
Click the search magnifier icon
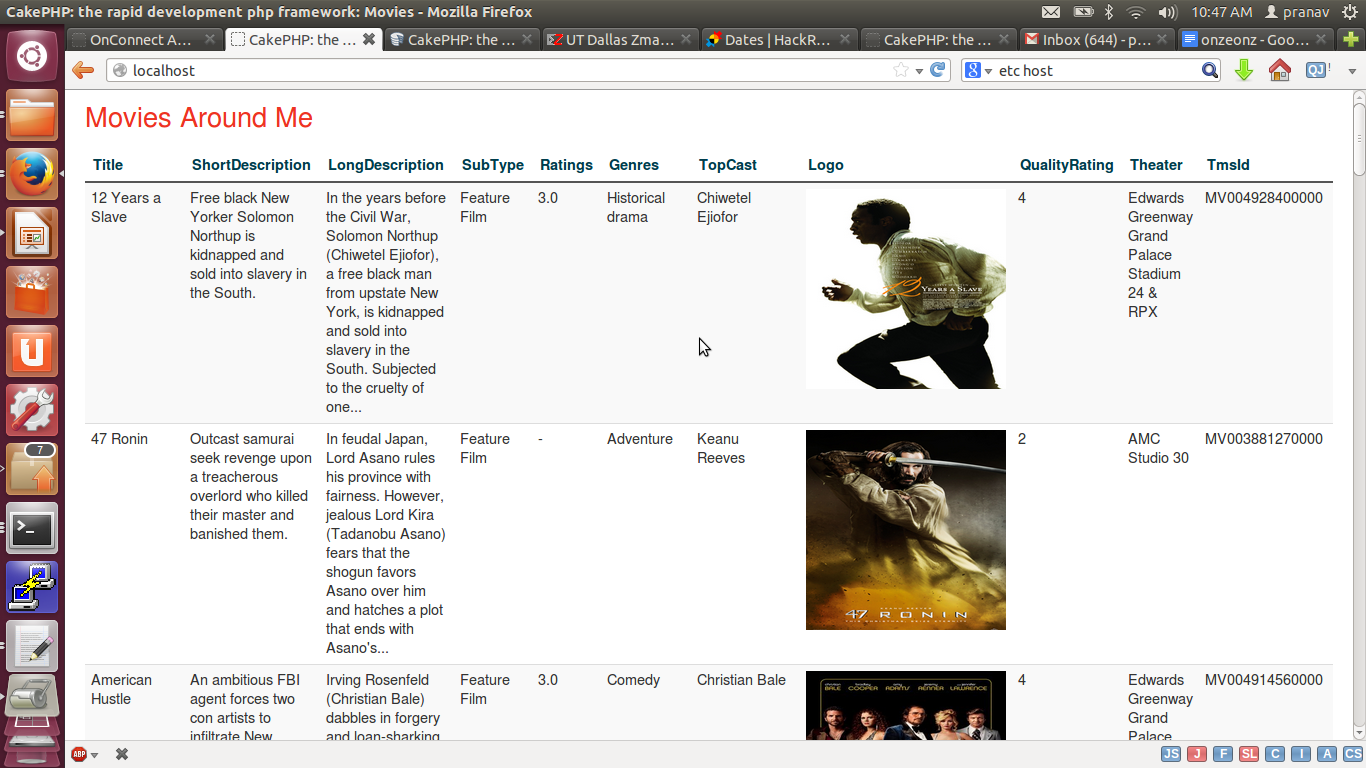[1210, 70]
